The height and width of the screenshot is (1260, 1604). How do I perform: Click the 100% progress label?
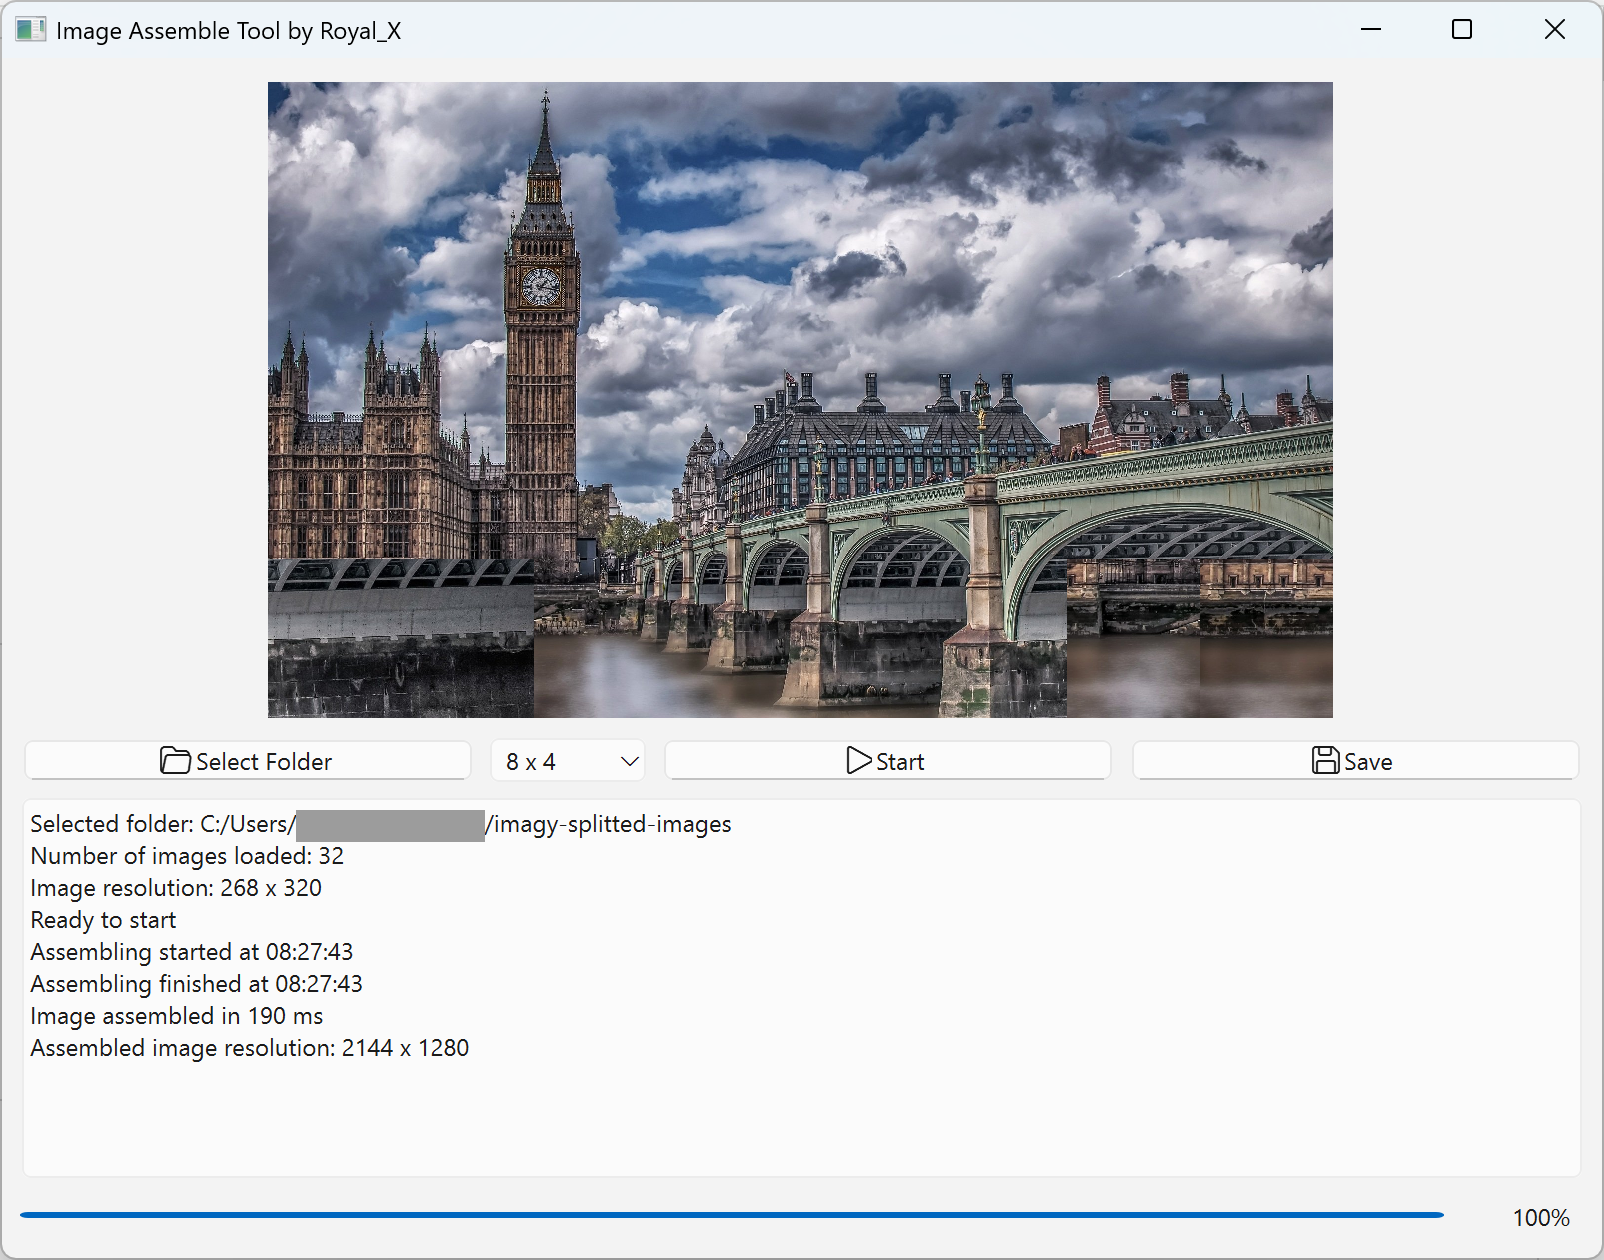1541,1218
